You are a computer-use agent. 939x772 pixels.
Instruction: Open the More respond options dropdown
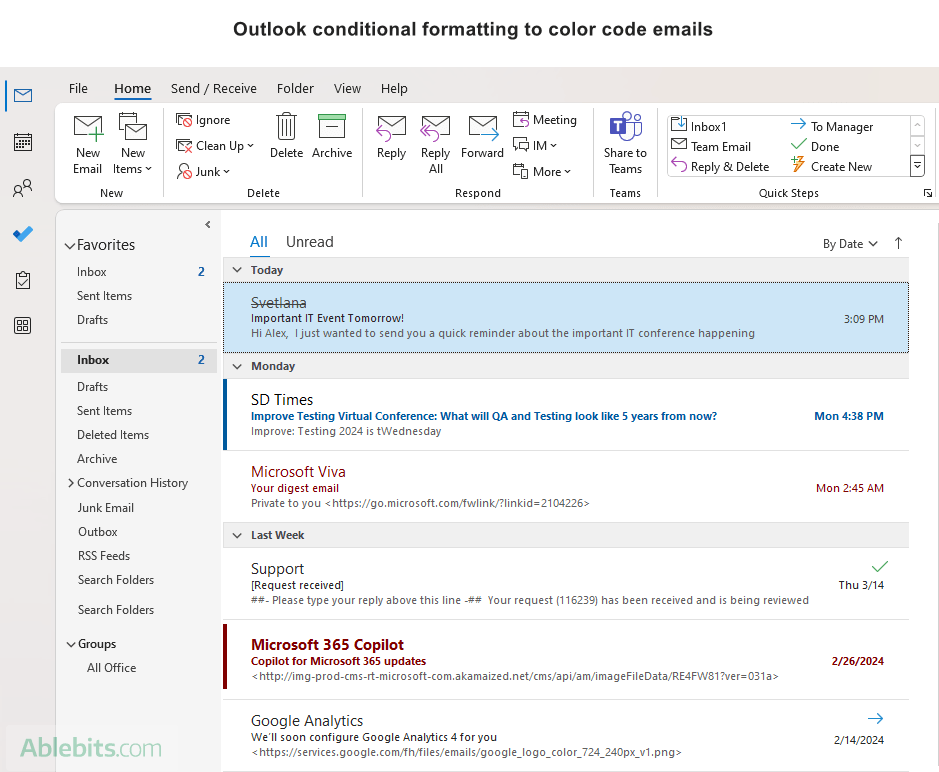[x=542, y=171]
